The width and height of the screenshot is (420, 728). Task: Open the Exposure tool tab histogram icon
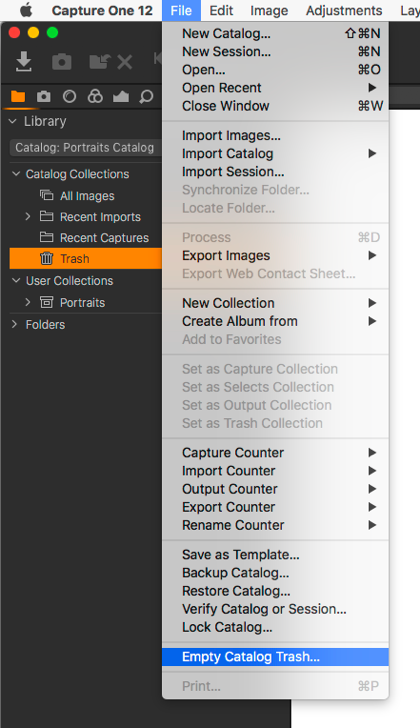(x=121, y=96)
